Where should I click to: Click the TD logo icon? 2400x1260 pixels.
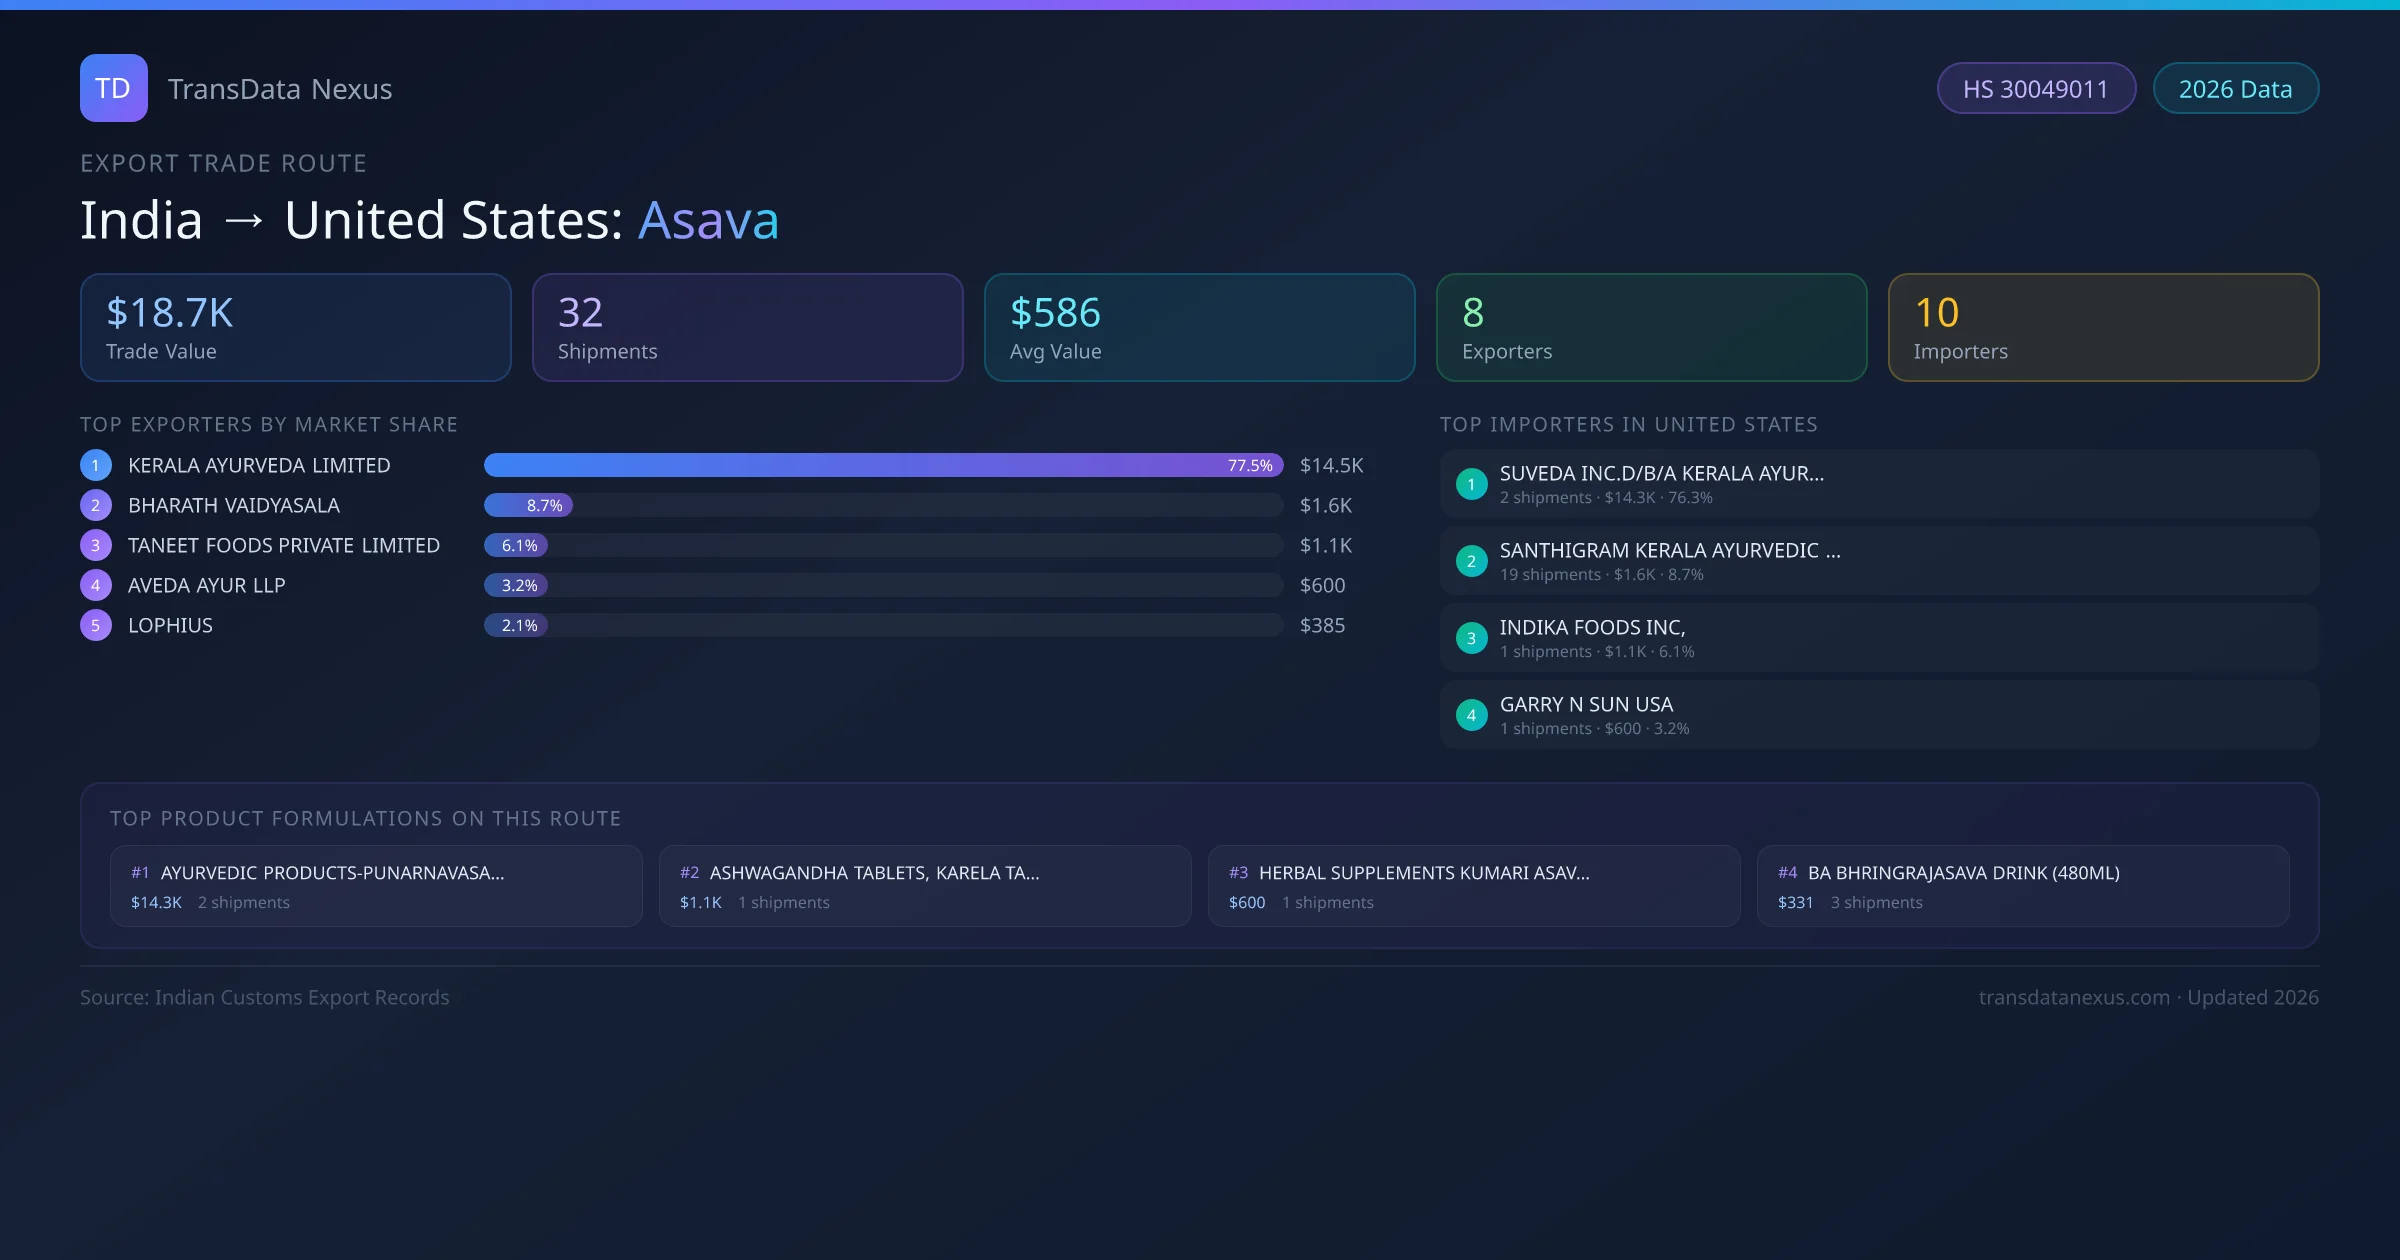113,88
